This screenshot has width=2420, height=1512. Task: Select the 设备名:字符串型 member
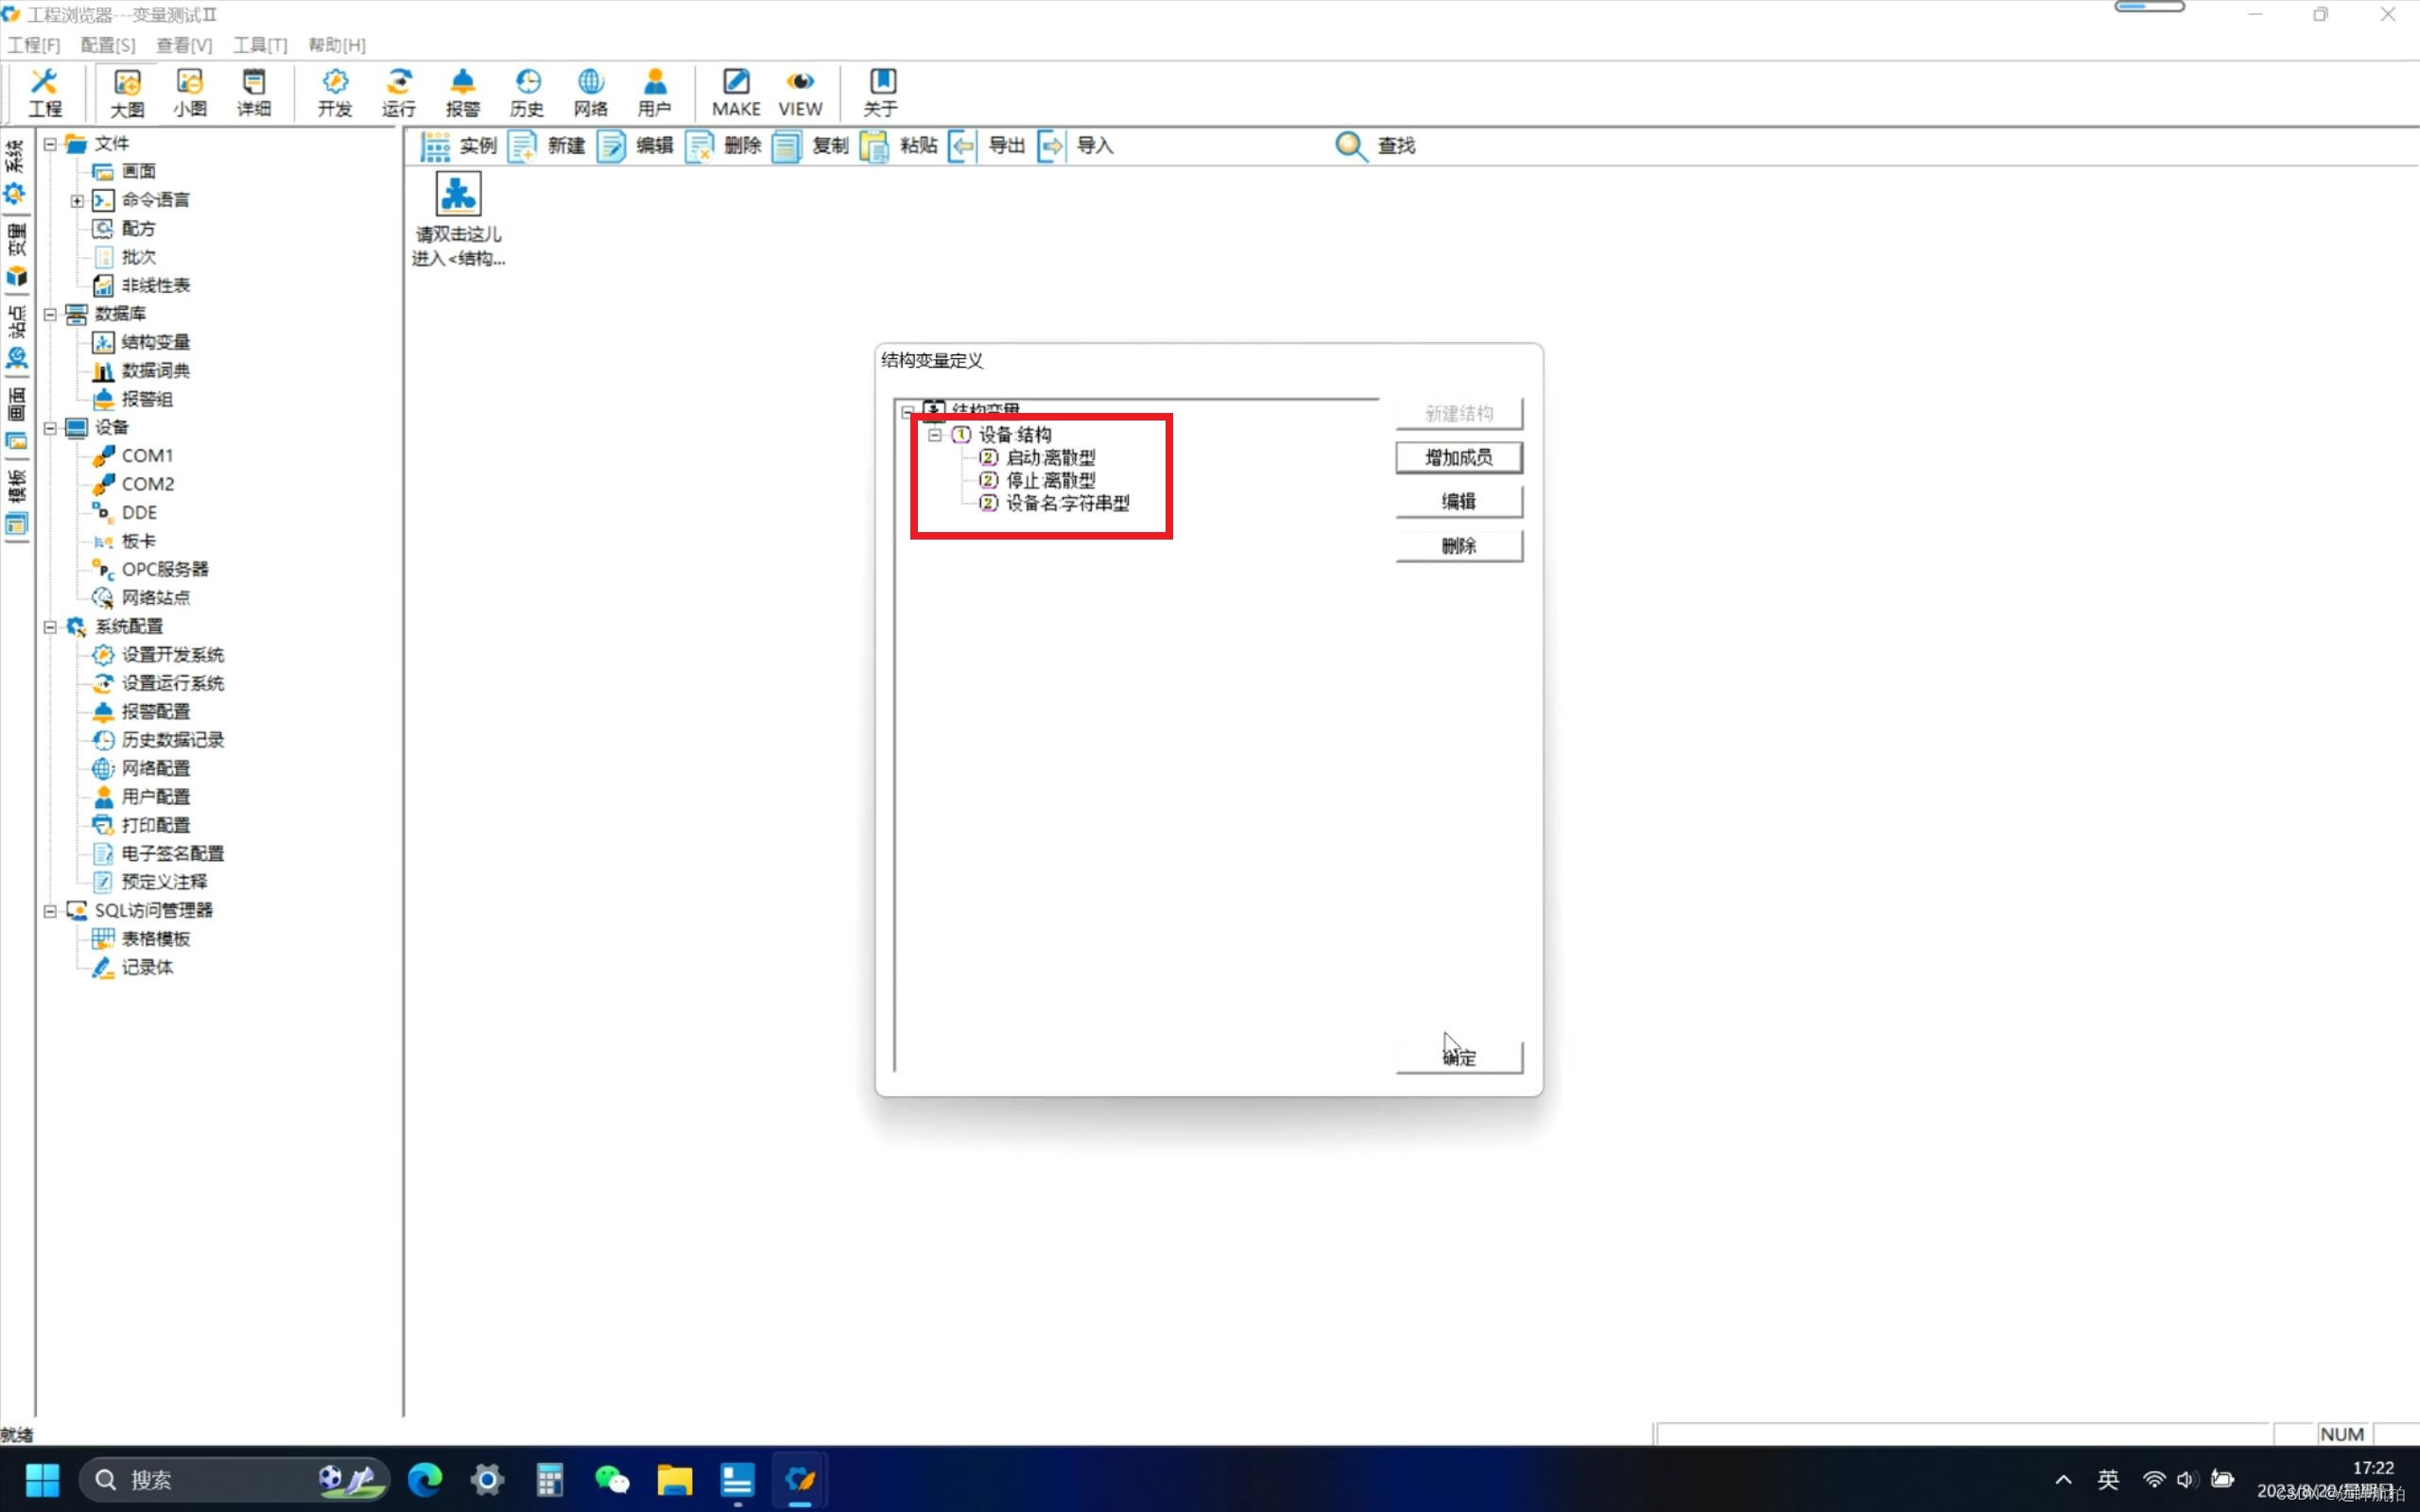pos(1067,503)
